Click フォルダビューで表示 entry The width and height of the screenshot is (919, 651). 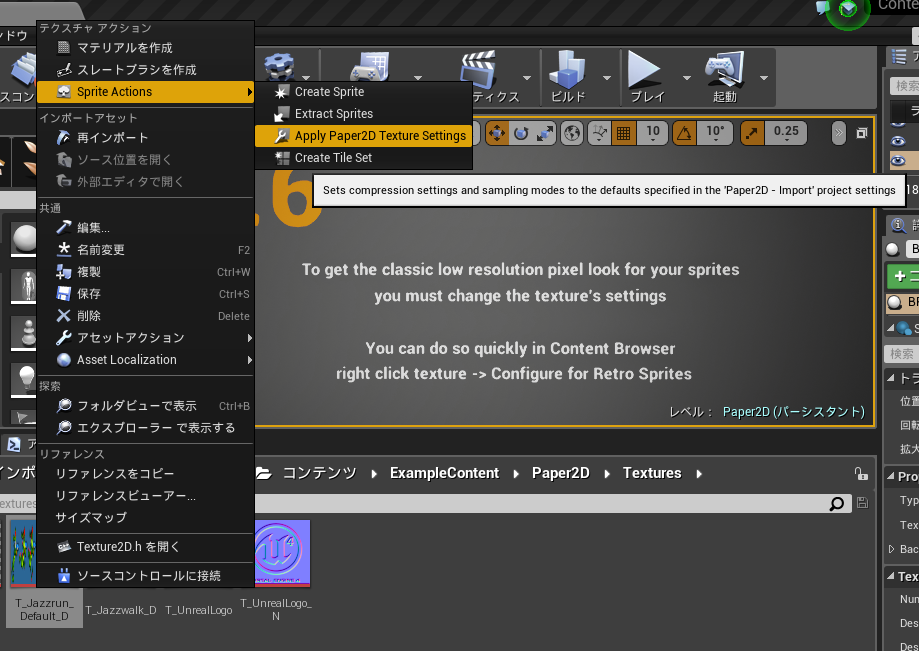coord(145,405)
